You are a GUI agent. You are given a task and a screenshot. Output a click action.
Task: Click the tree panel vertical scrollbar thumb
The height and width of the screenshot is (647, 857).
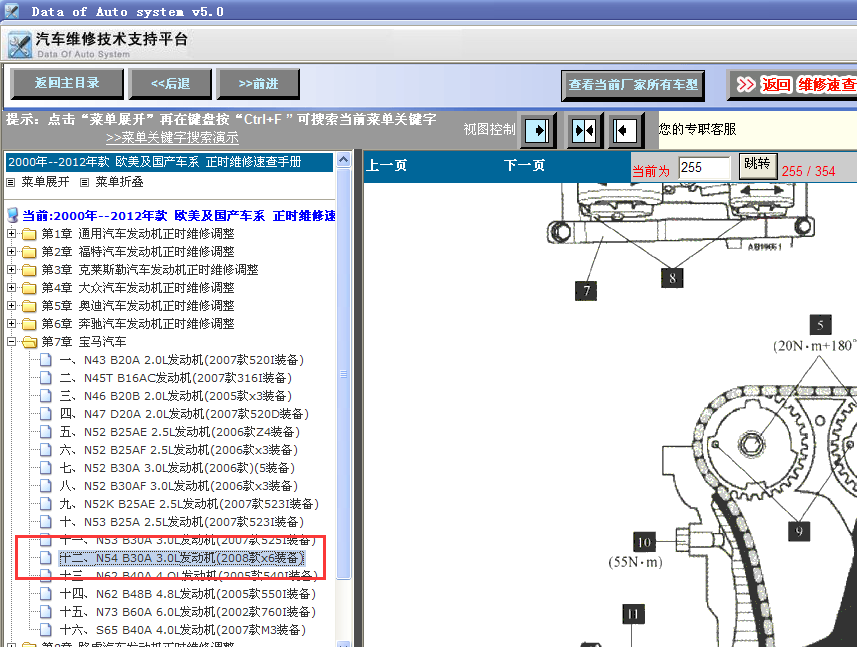(343, 374)
